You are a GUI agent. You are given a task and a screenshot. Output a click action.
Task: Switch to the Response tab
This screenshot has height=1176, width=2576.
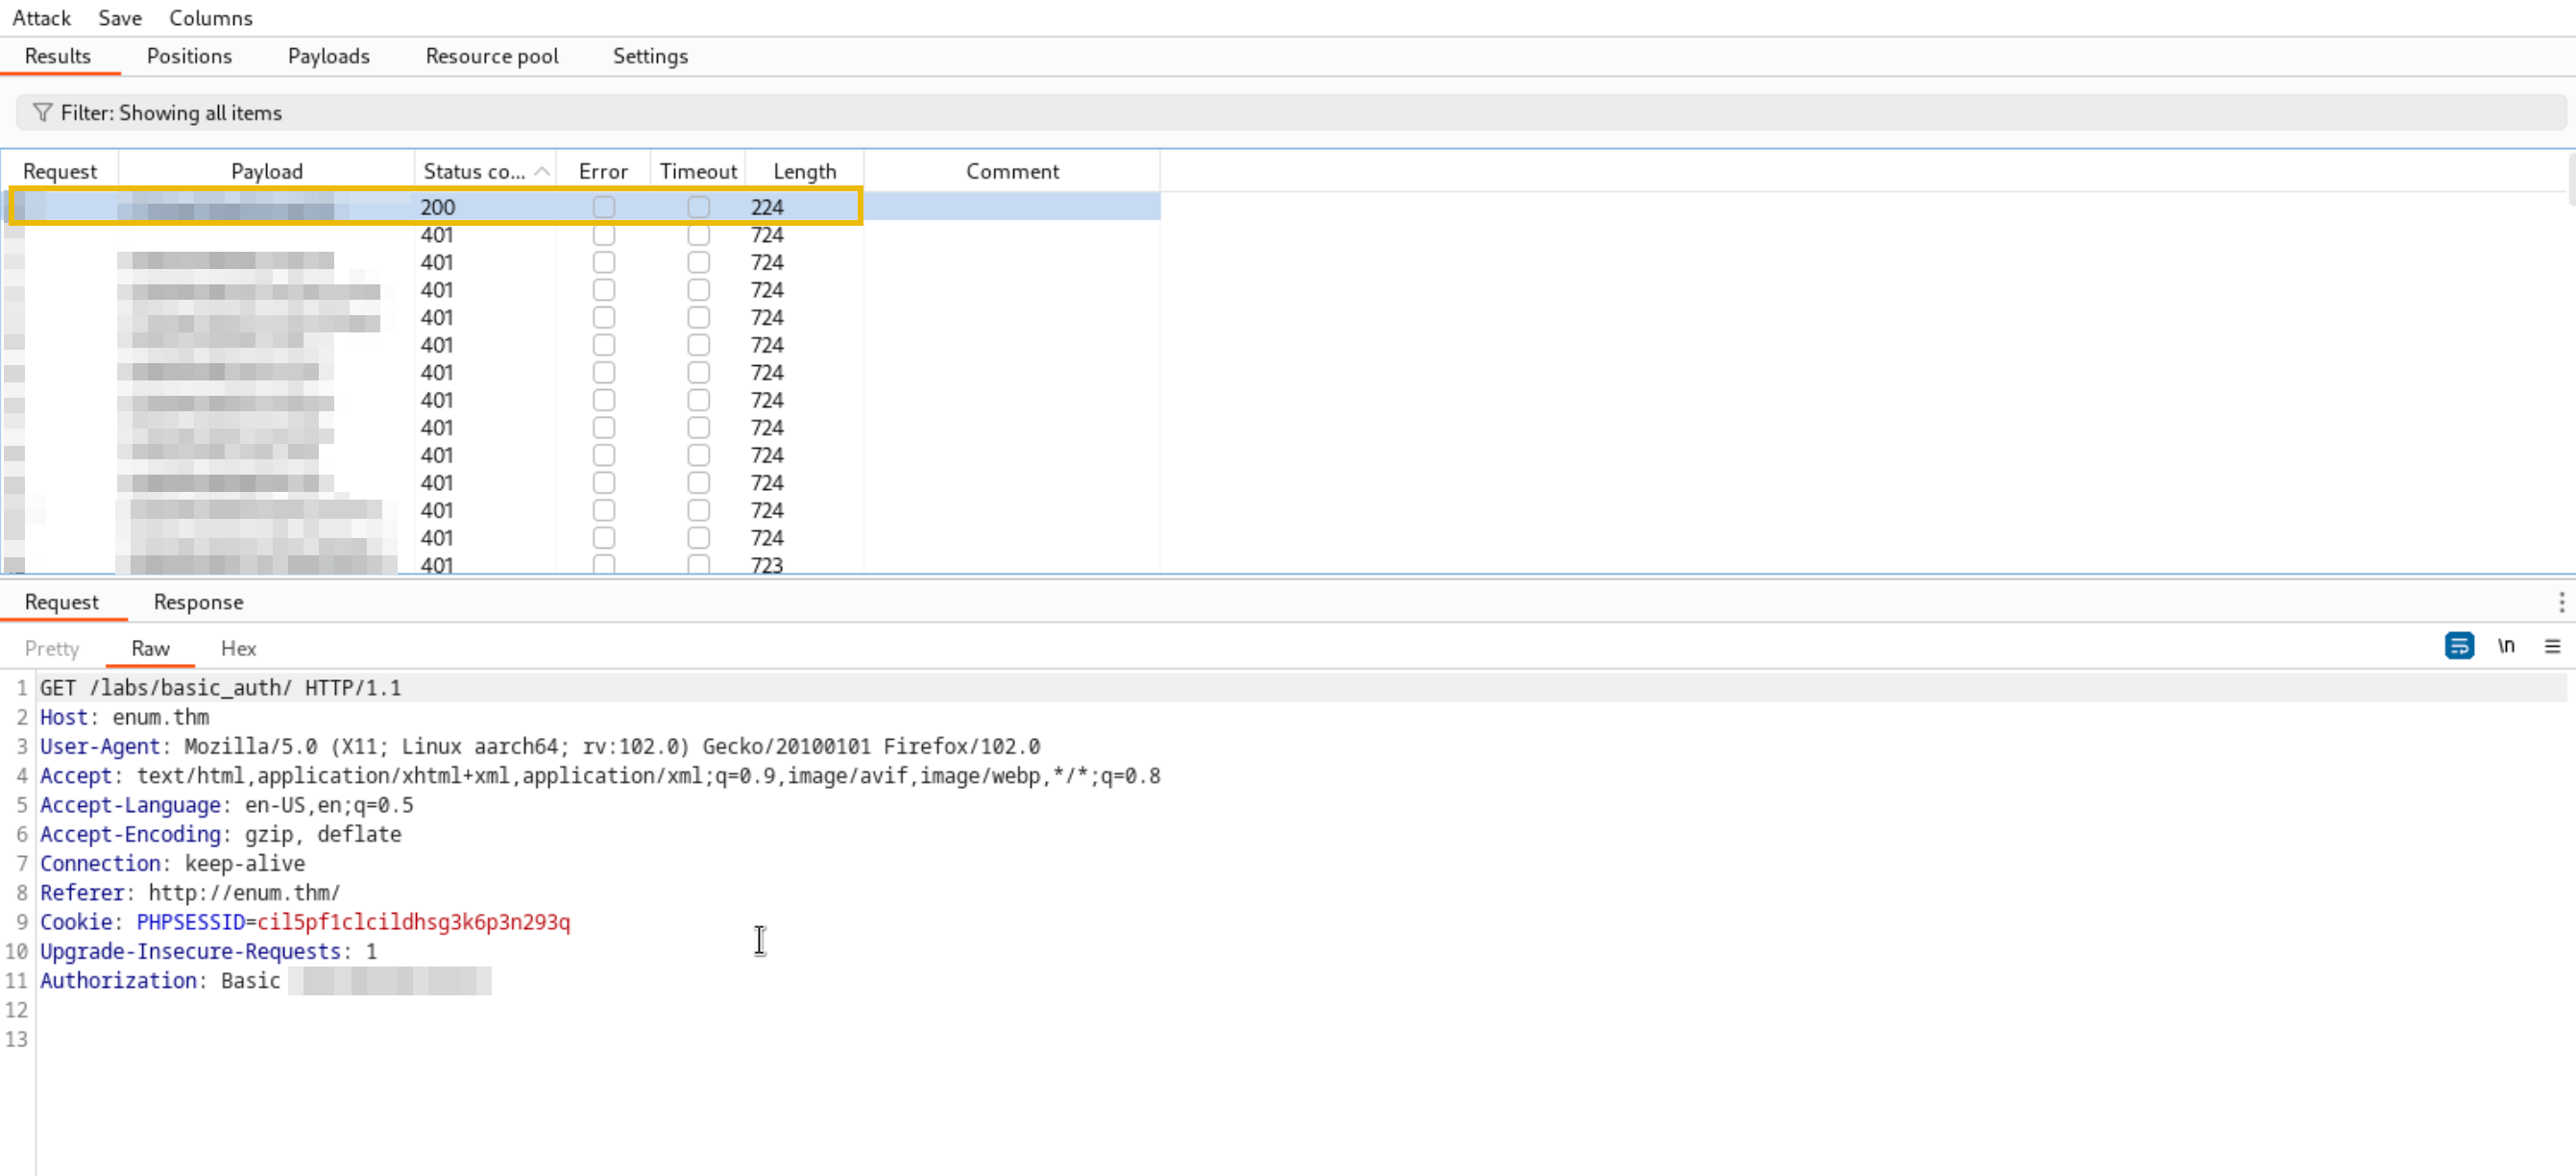click(x=198, y=602)
